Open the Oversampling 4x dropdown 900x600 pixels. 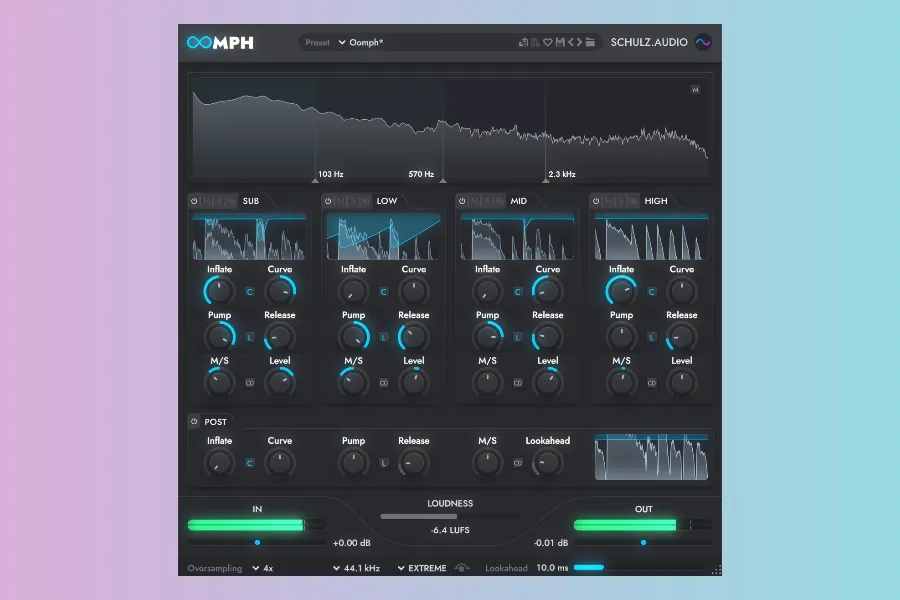tap(263, 568)
